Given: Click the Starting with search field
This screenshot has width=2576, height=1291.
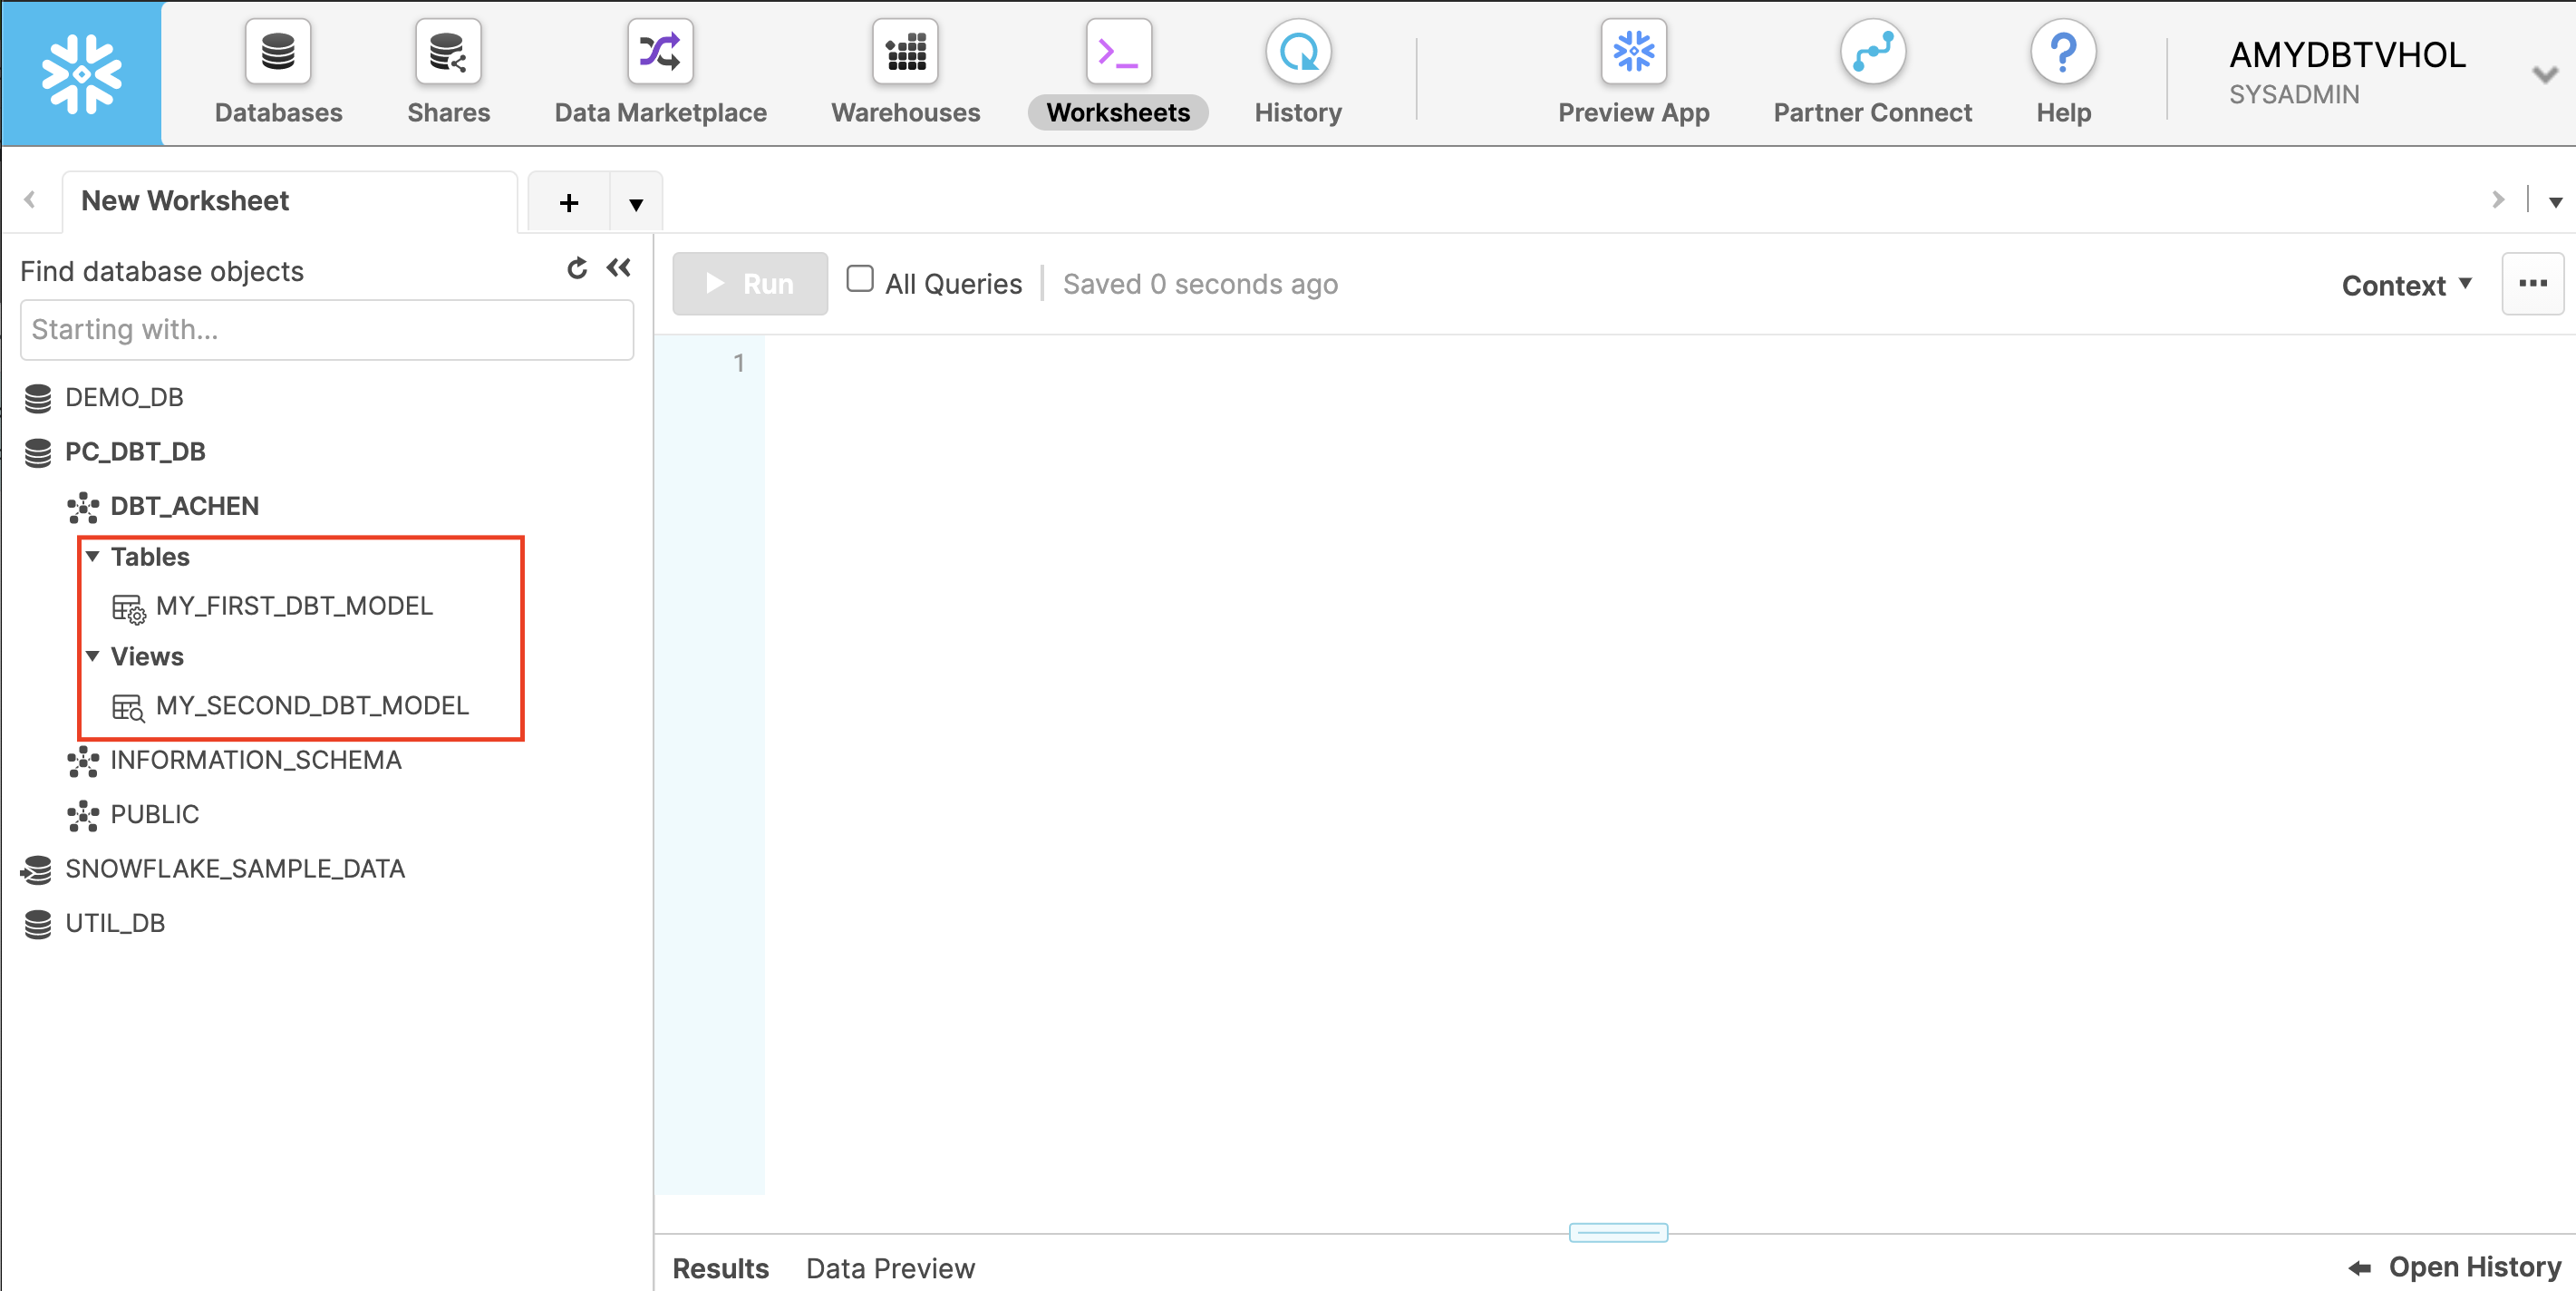Looking at the screenshot, I should 327,330.
